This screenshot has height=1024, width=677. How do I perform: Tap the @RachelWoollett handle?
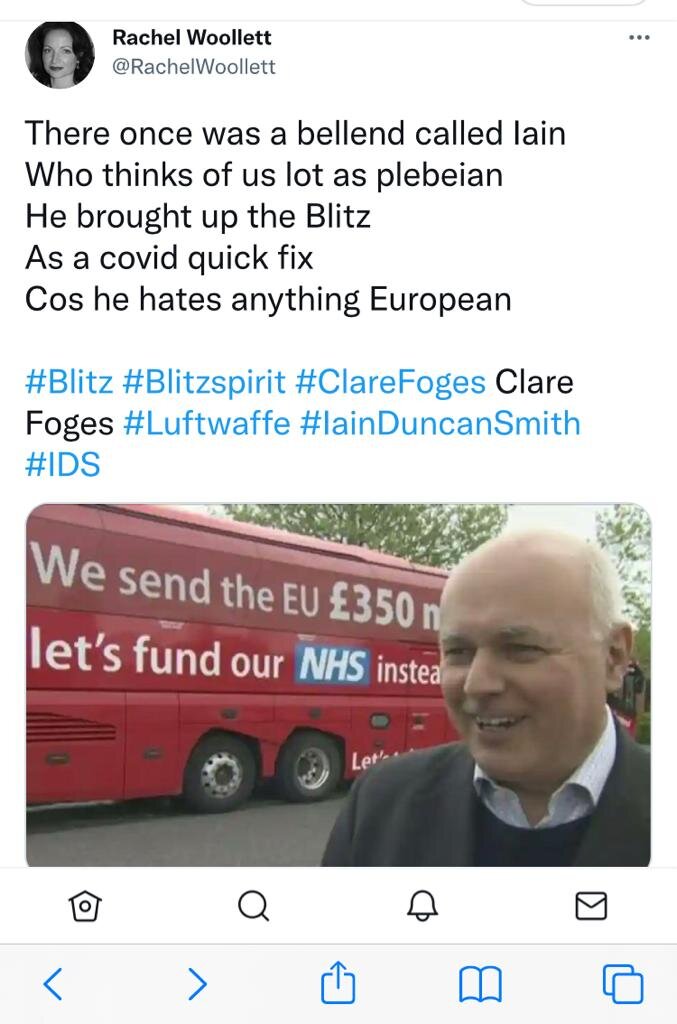pos(194,67)
